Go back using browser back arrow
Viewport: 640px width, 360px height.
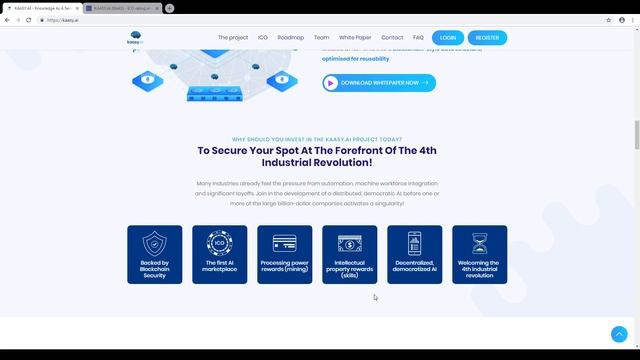pyautogui.click(x=7, y=20)
